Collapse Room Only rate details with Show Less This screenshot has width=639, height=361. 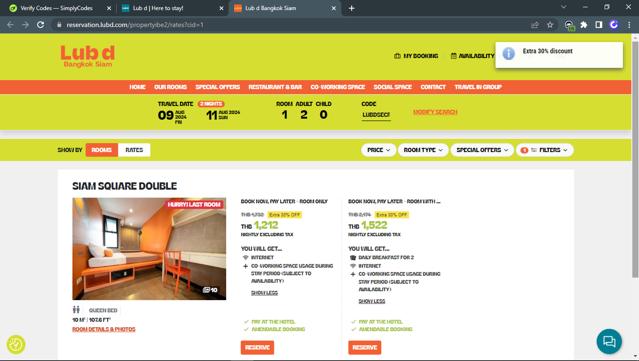click(x=264, y=293)
